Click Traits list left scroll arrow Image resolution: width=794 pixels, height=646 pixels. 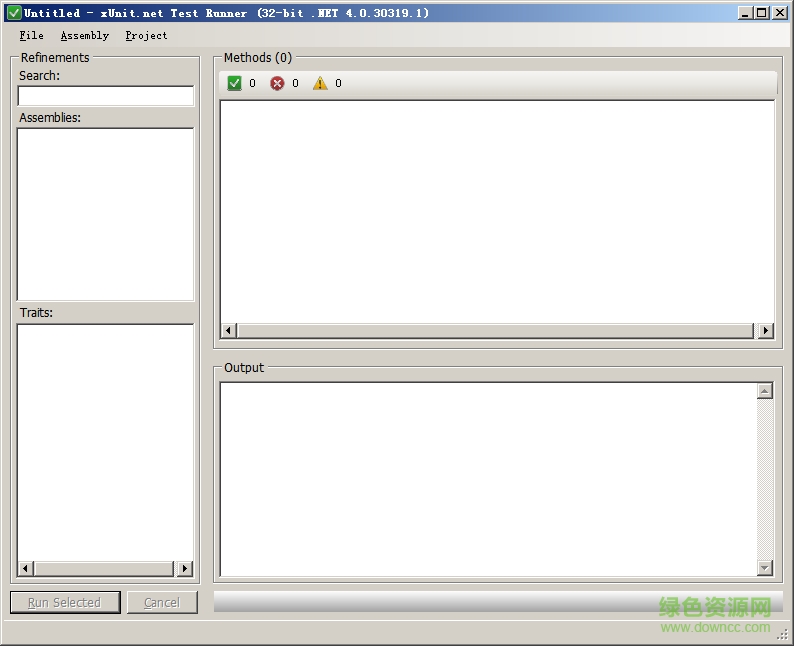click(x=25, y=569)
